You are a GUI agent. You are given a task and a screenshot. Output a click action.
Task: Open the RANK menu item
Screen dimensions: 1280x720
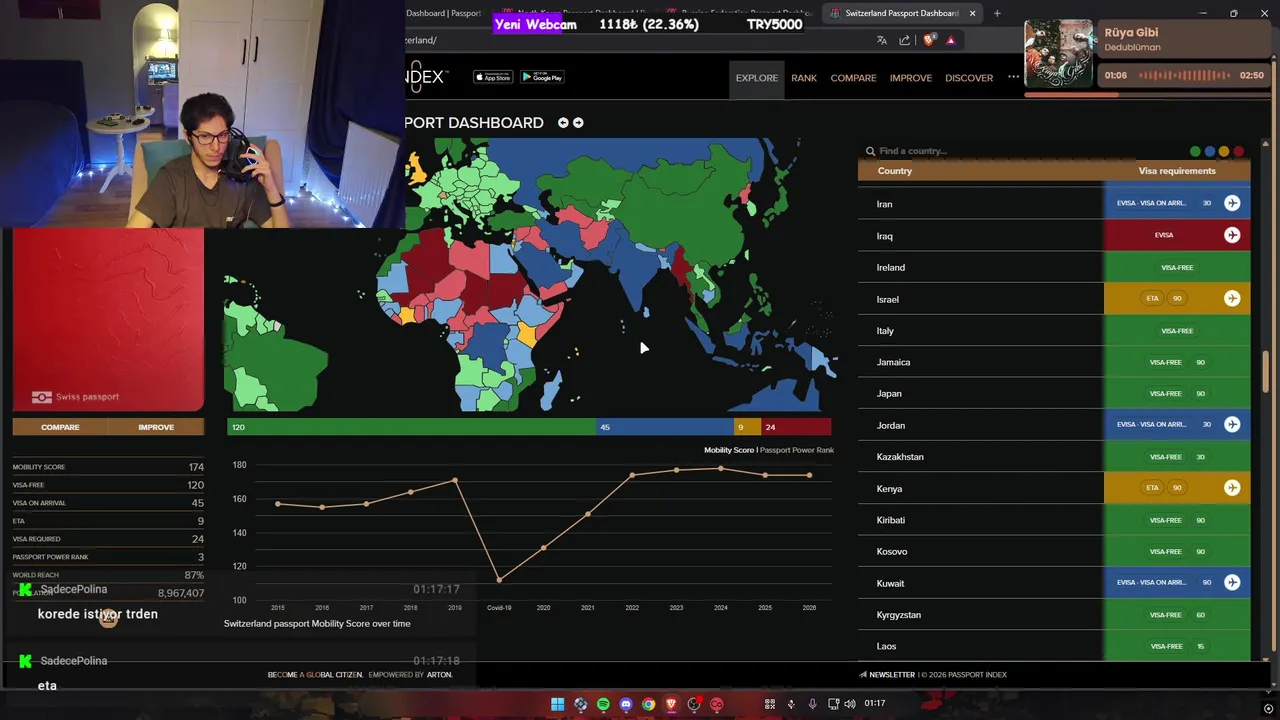[x=804, y=78]
